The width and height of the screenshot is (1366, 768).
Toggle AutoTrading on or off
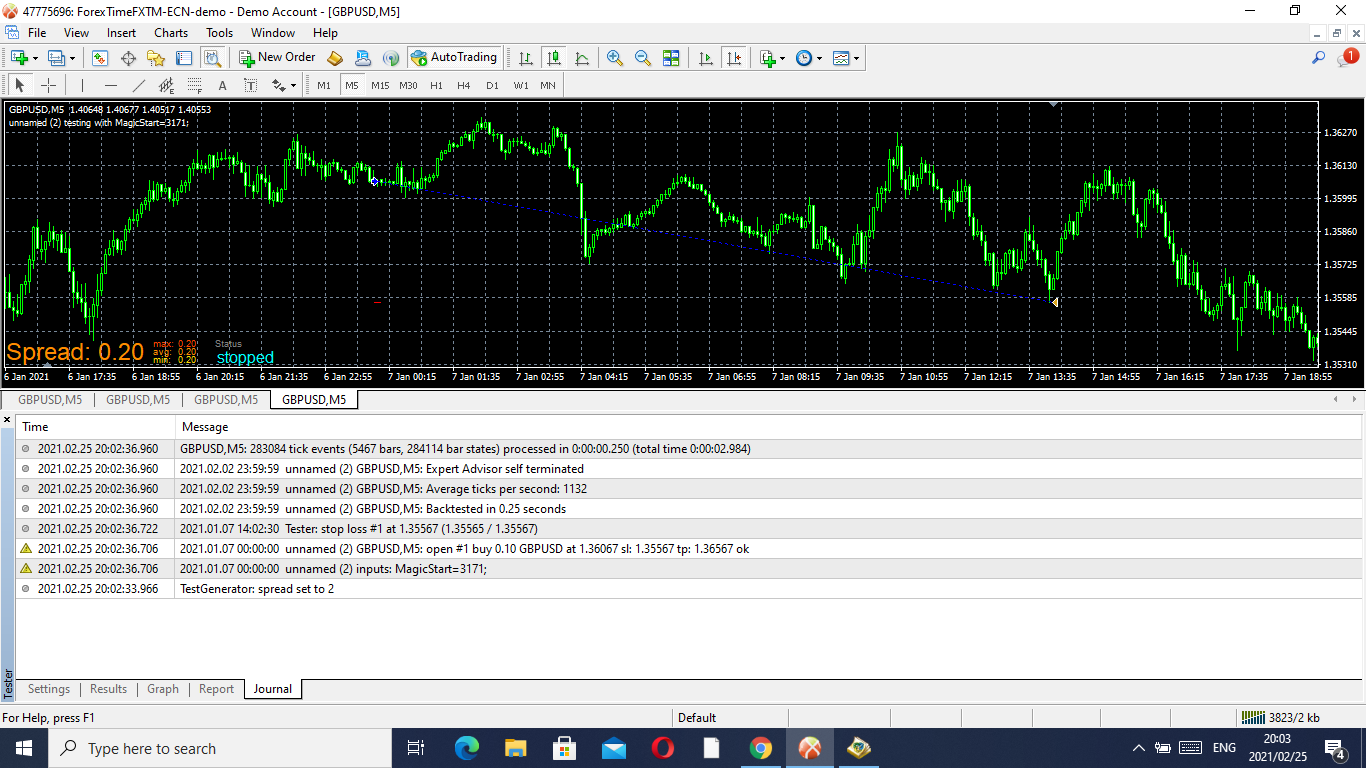coord(454,58)
